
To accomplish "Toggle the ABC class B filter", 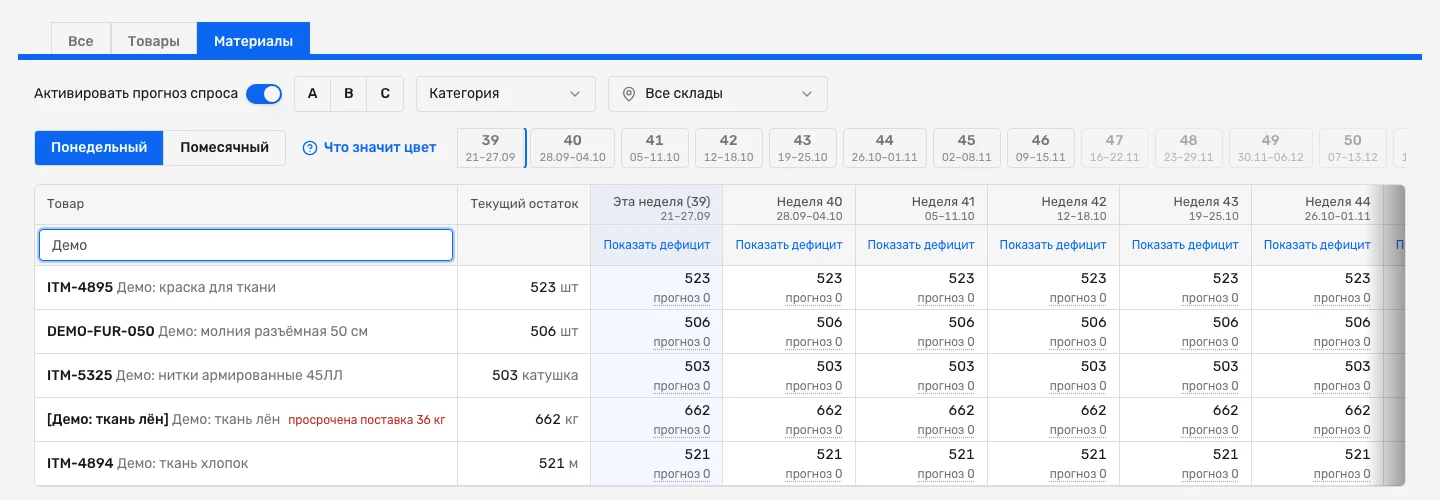I will 348,94.
